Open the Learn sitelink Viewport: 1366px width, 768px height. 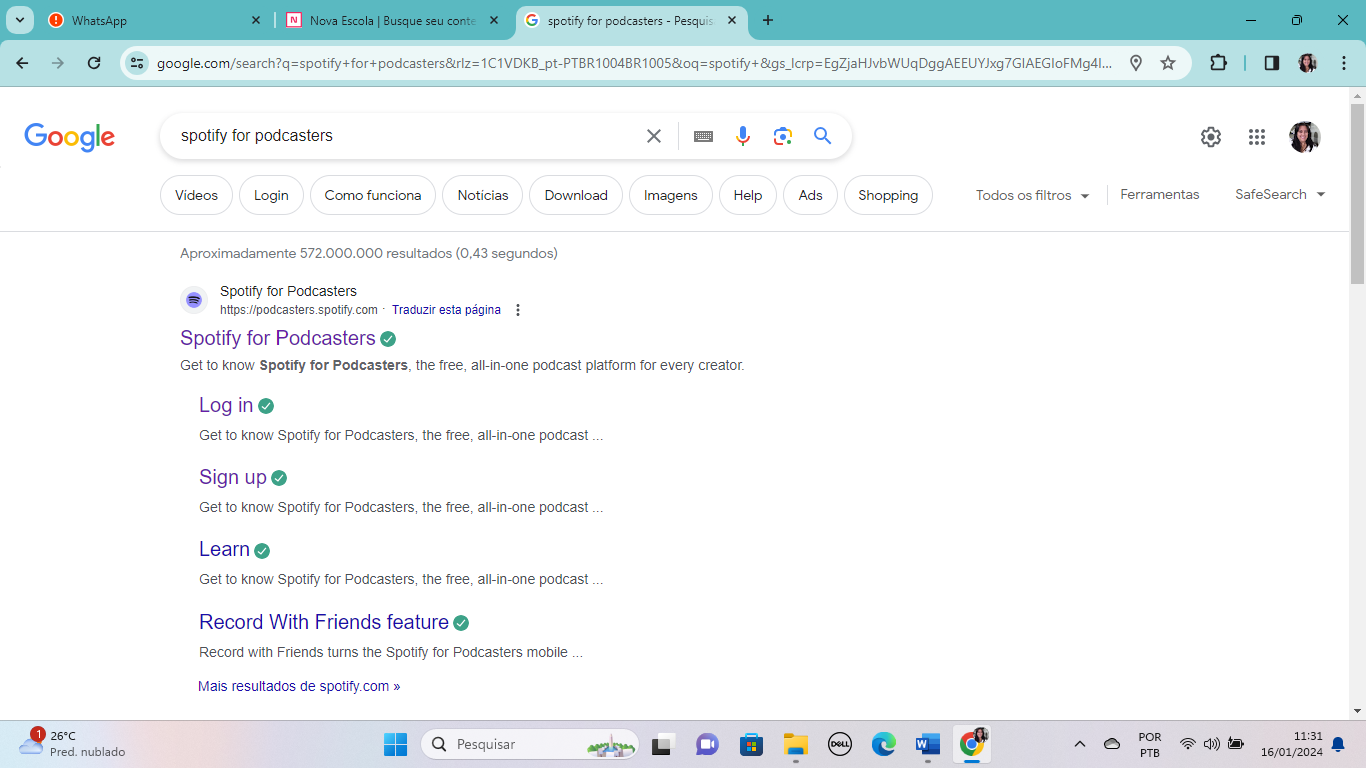pos(224,549)
